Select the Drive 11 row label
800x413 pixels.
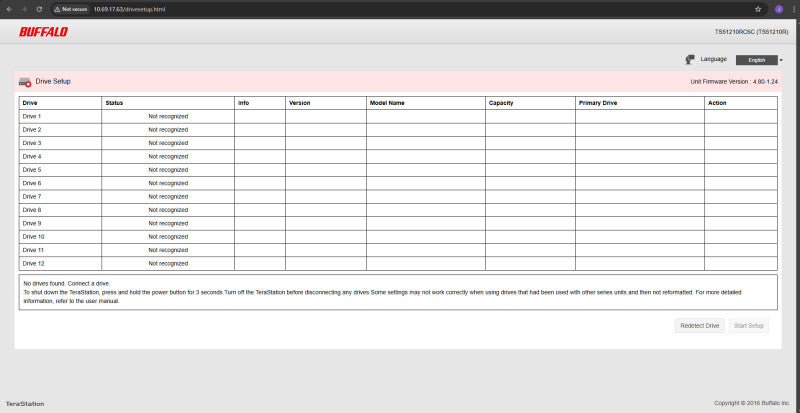pos(34,250)
